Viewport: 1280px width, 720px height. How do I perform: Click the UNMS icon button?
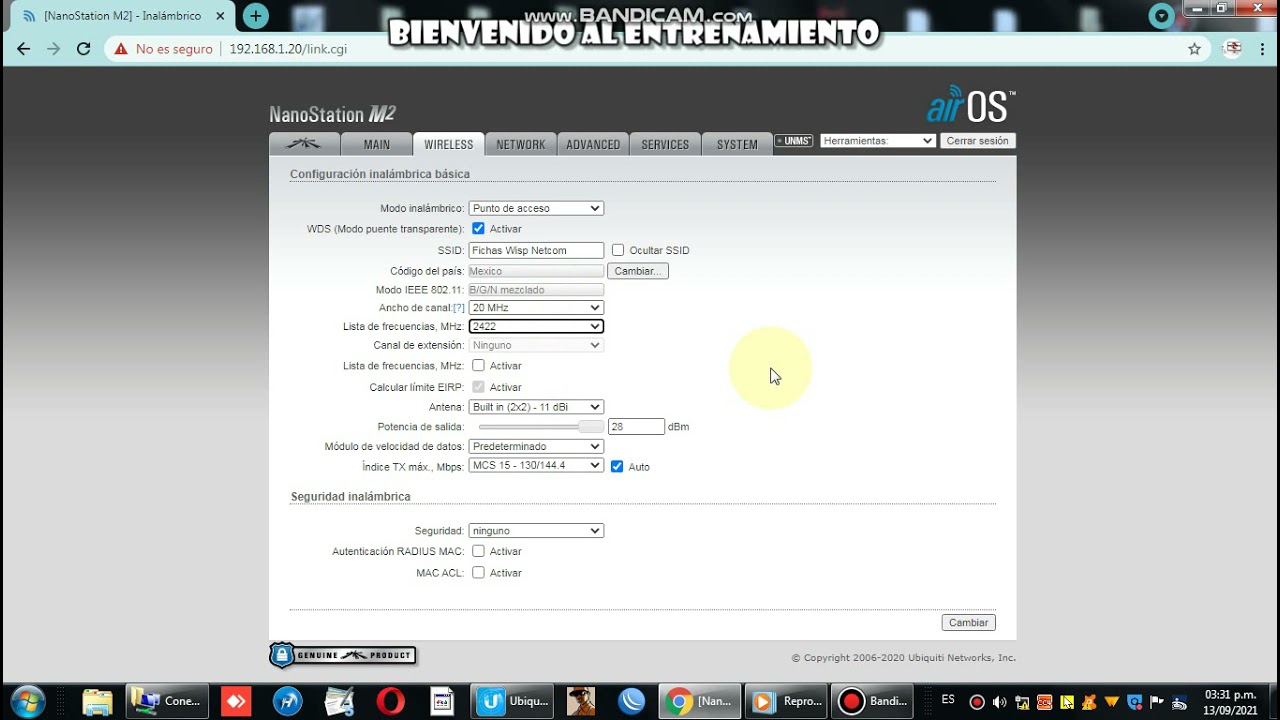click(794, 141)
